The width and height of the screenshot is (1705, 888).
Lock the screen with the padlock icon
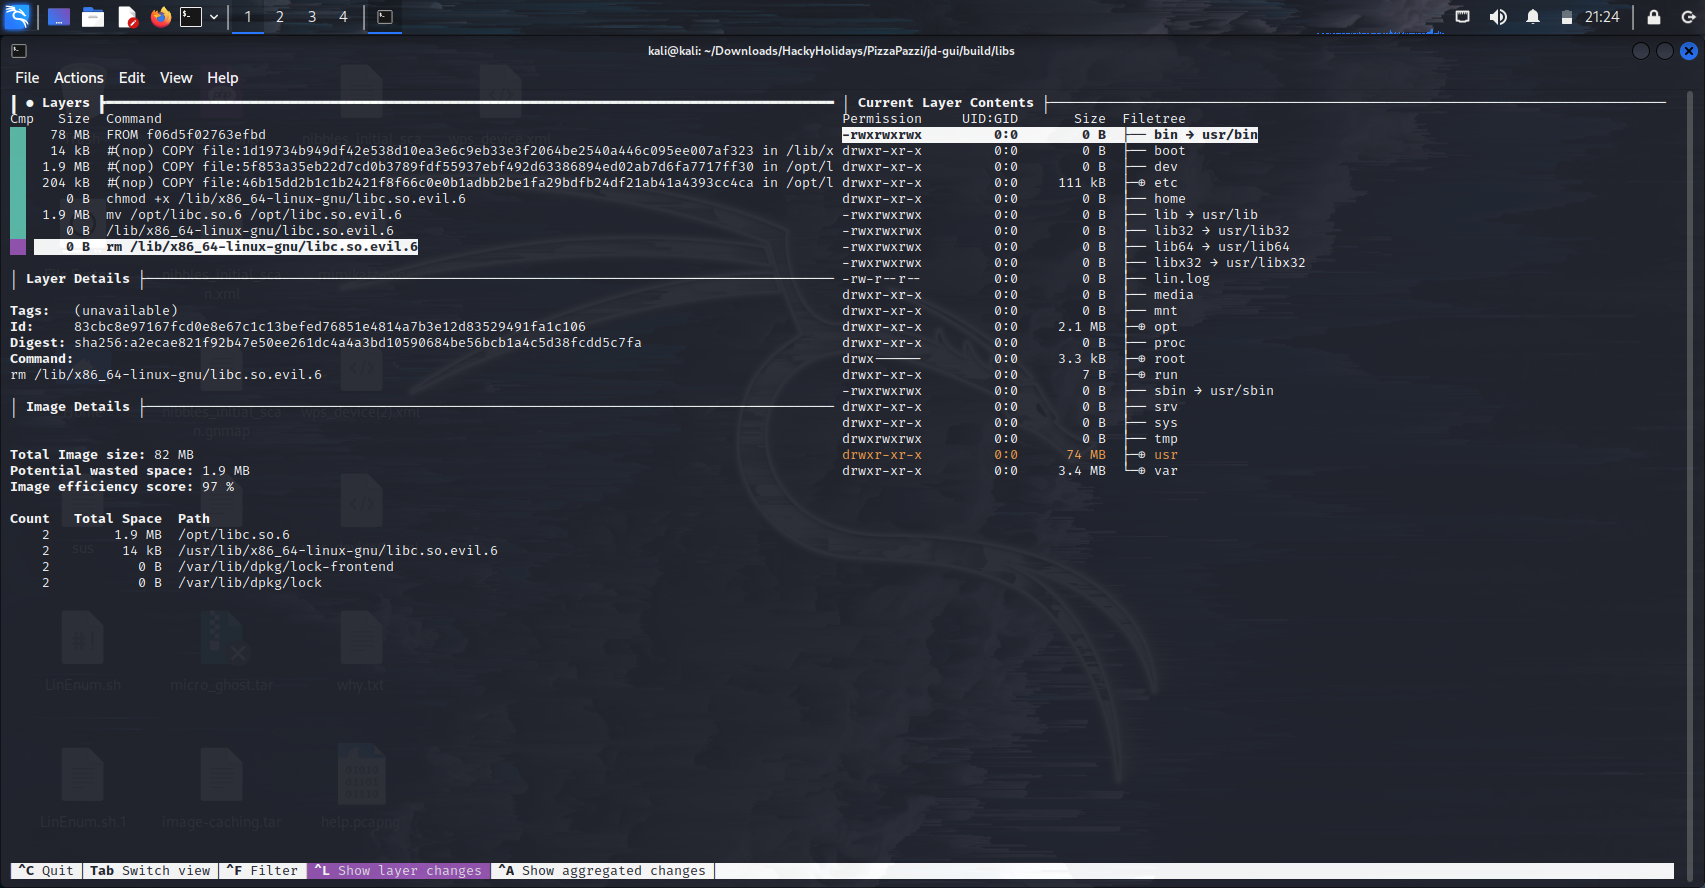point(1654,17)
